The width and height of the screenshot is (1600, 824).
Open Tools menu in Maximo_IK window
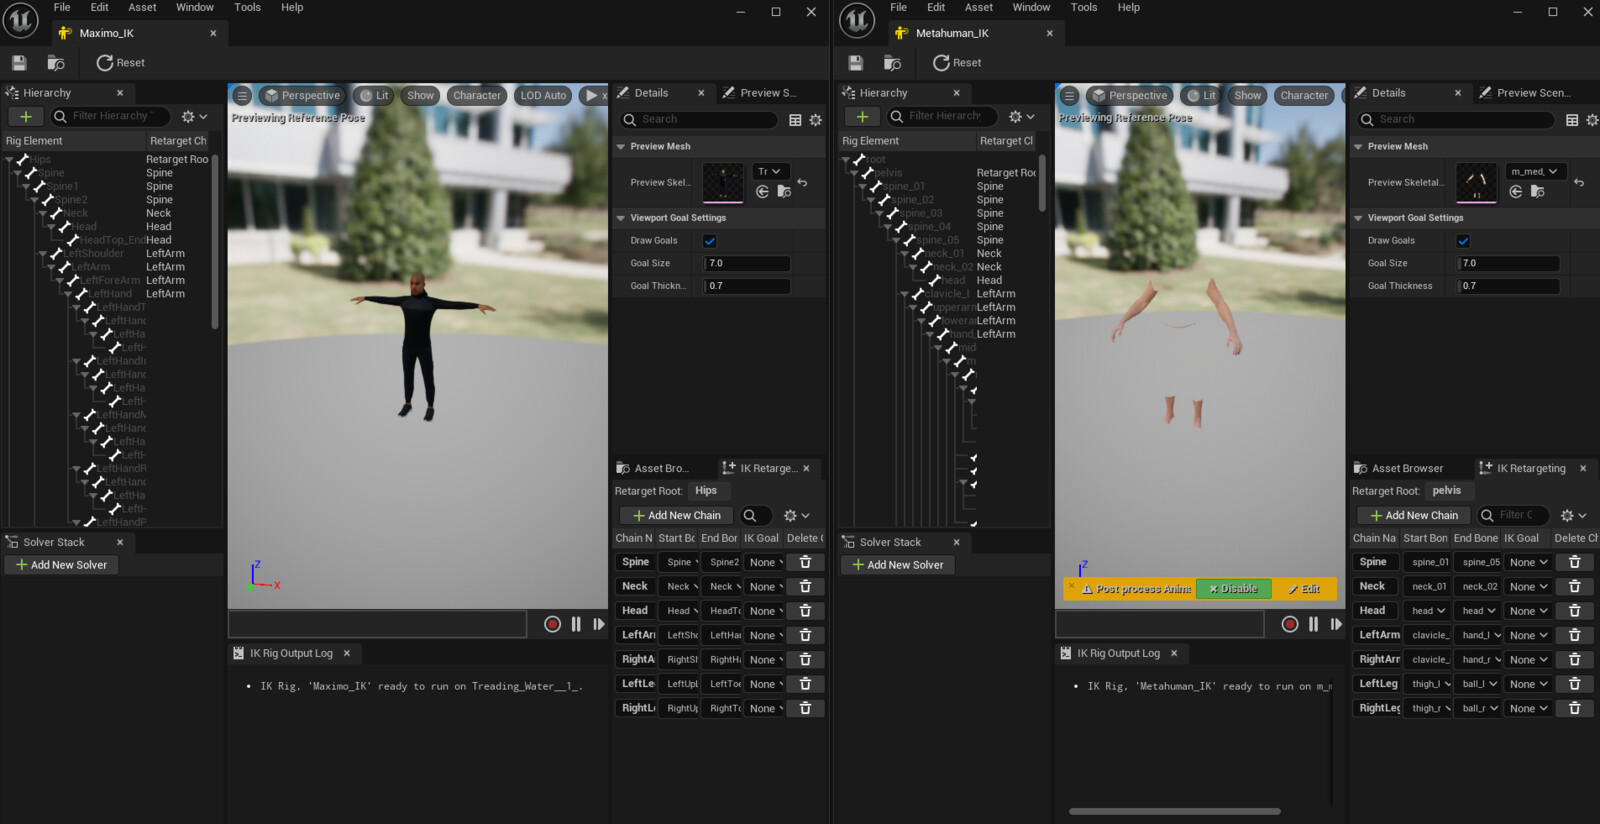pos(247,7)
